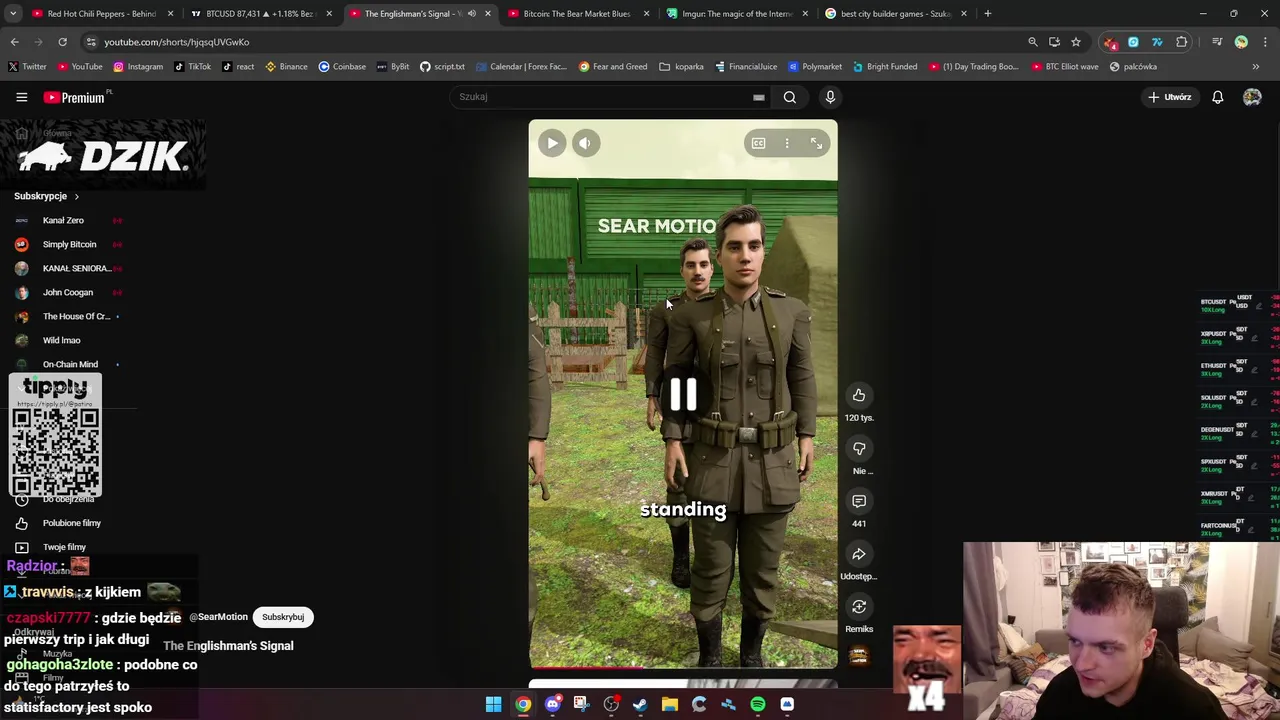
Task: Open the Polymarket bookmark
Action: [815, 67]
